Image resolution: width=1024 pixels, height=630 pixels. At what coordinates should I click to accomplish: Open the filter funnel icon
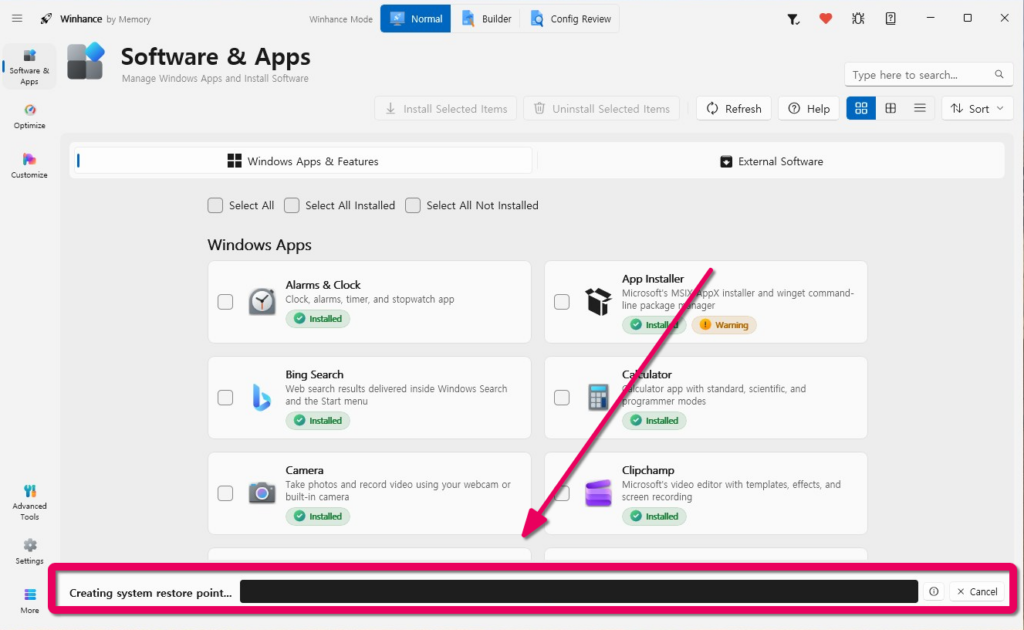click(x=793, y=19)
